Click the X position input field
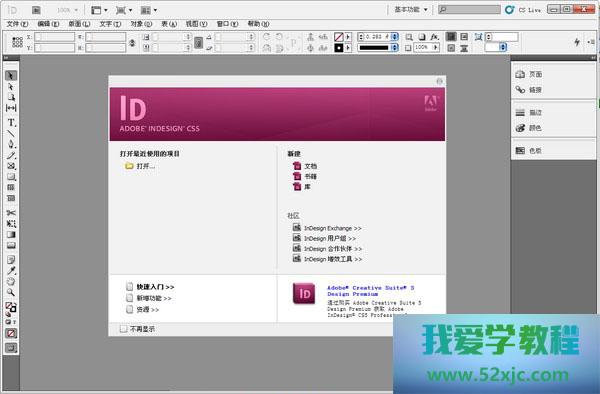 (54, 37)
